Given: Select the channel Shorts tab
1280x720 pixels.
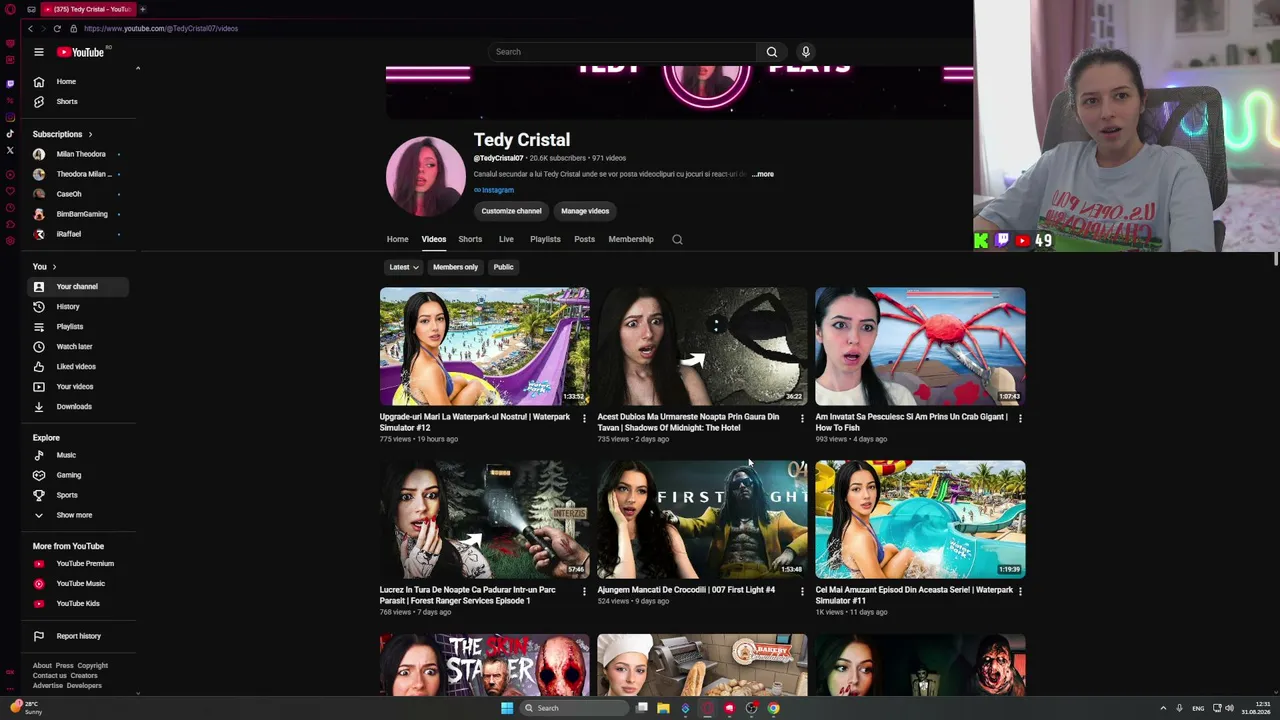Looking at the screenshot, I should click(470, 239).
